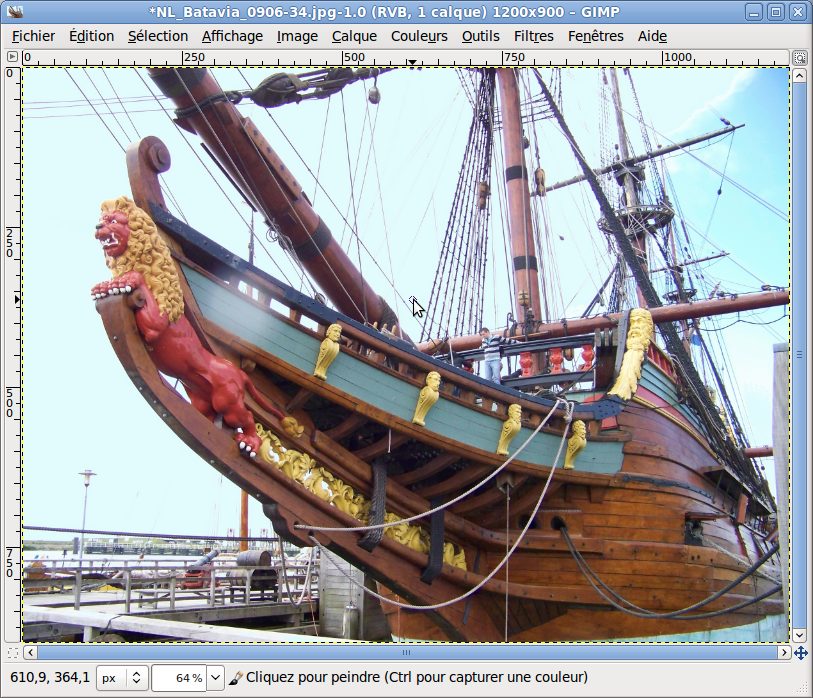The height and width of the screenshot is (698, 813).
Task: Open the Couleurs menu
Action: [419, 36]
